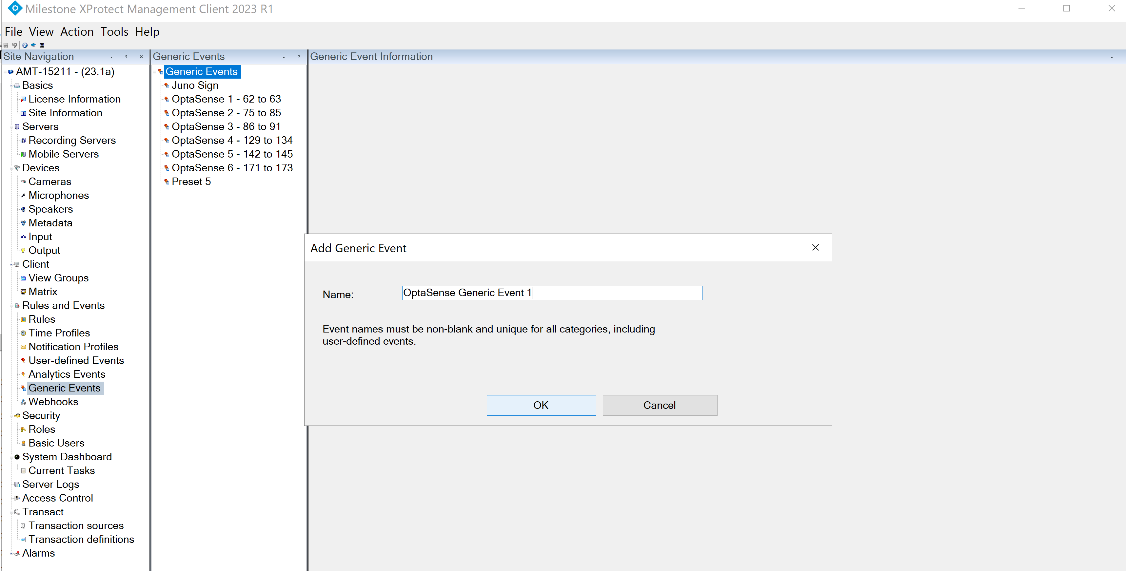Click the Alarms icon in Site Navigation
Viewport: 1126px width, 571px height.
pos(15,553)
